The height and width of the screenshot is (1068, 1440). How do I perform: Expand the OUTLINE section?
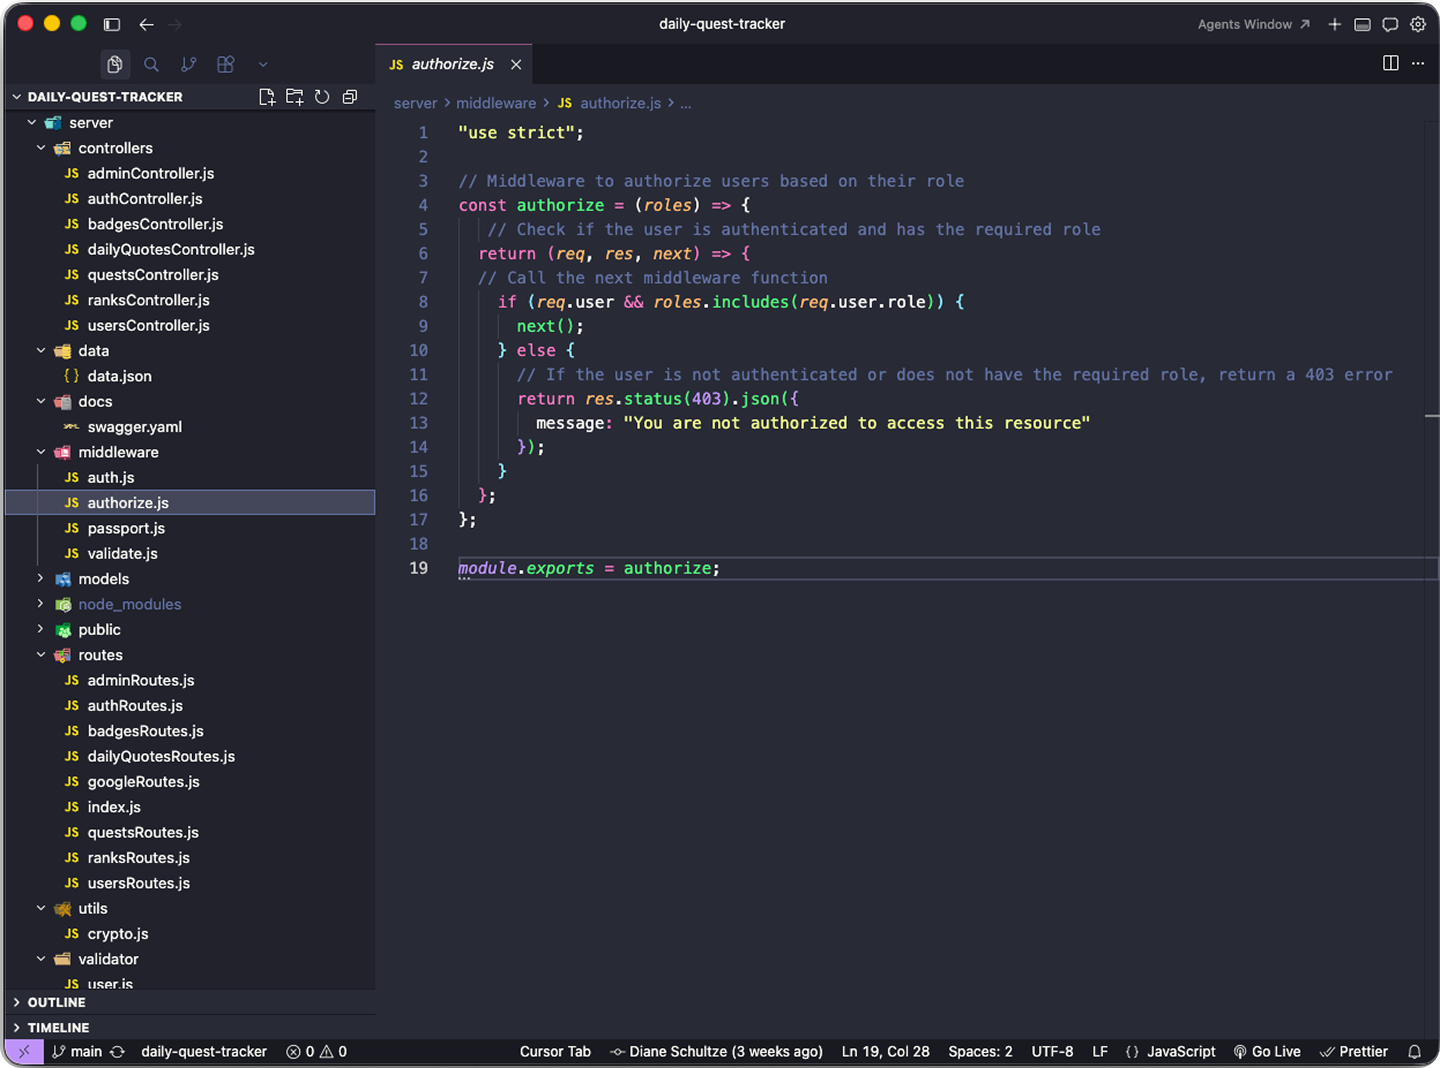tap(56, 1002)
